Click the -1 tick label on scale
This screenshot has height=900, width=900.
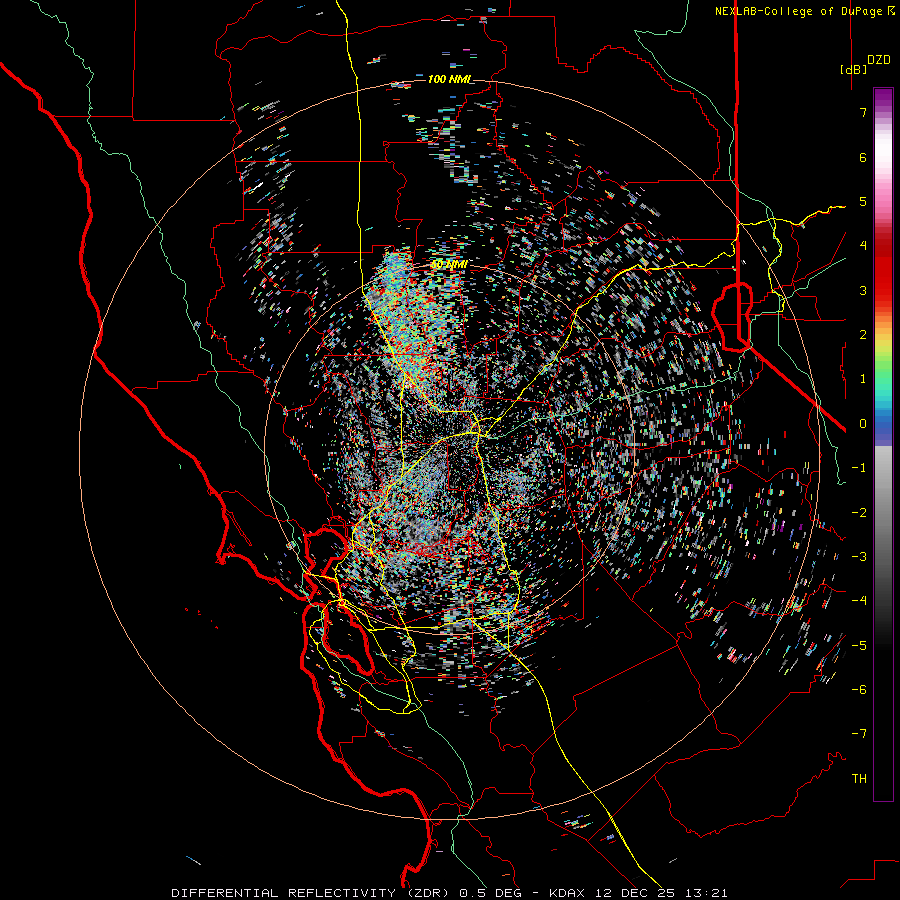pyautogui.click(x=859, y=468)
